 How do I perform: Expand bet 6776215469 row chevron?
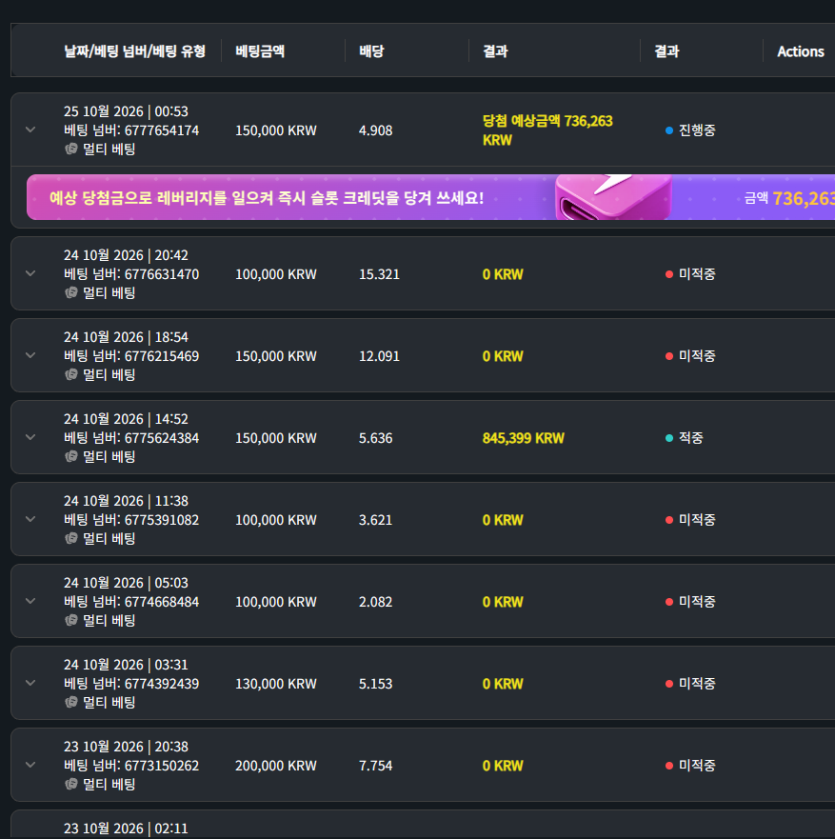point(30,355)
